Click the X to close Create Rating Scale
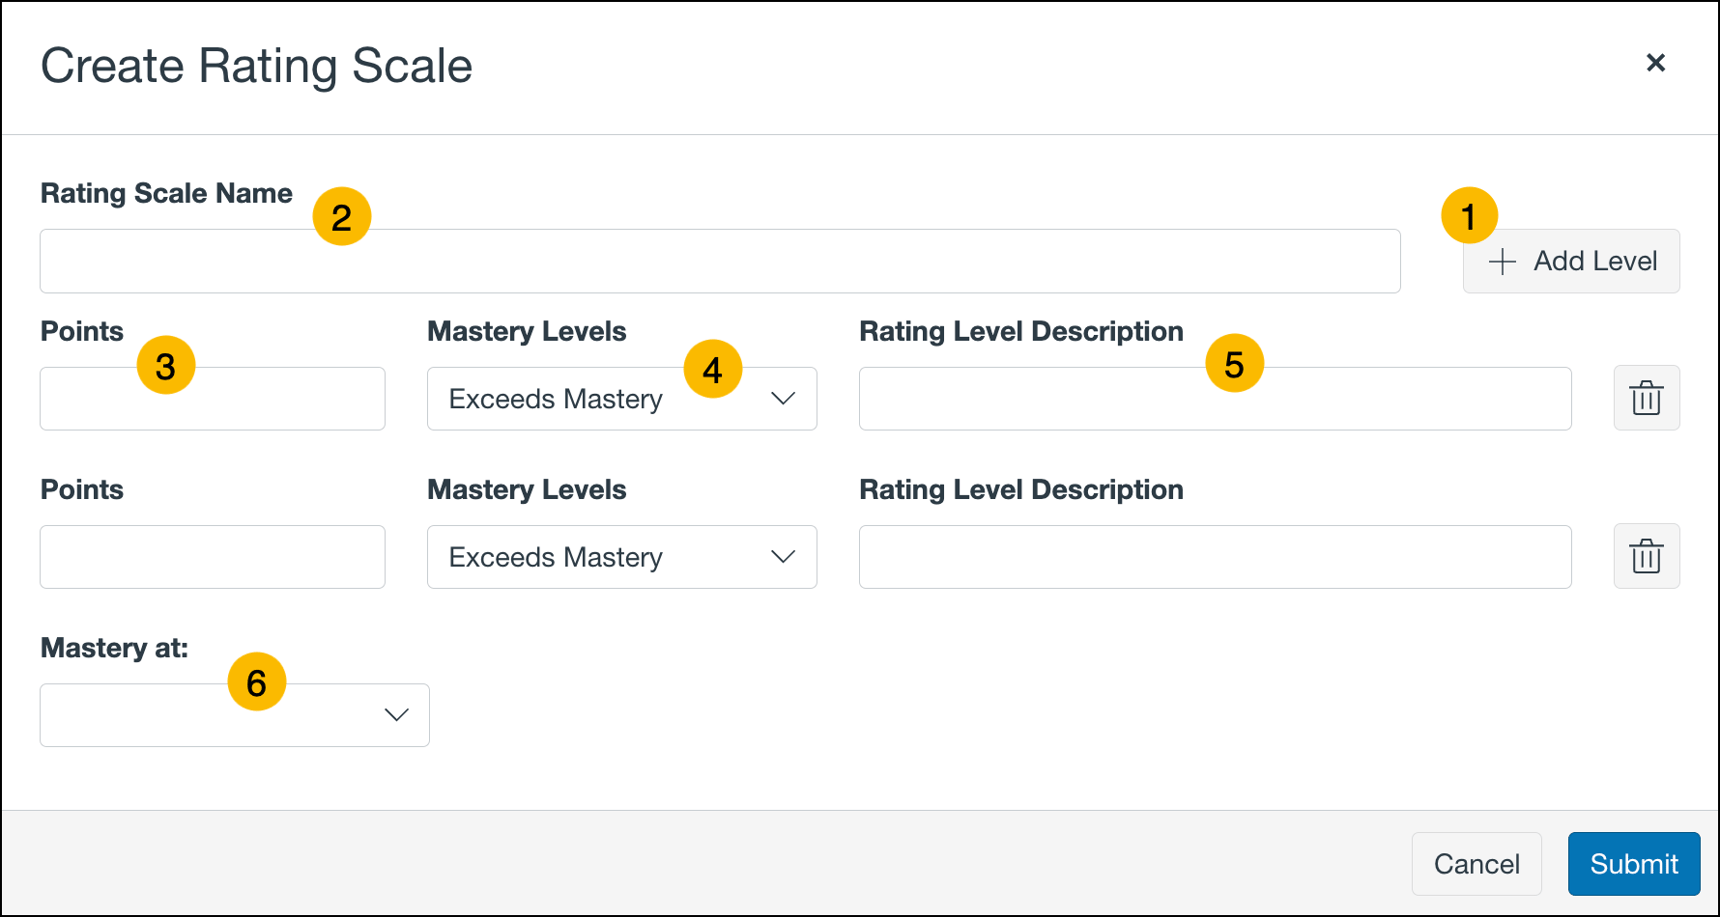Image resolution: width=1720 pixels, height=917 pixels. [1656, 63]
